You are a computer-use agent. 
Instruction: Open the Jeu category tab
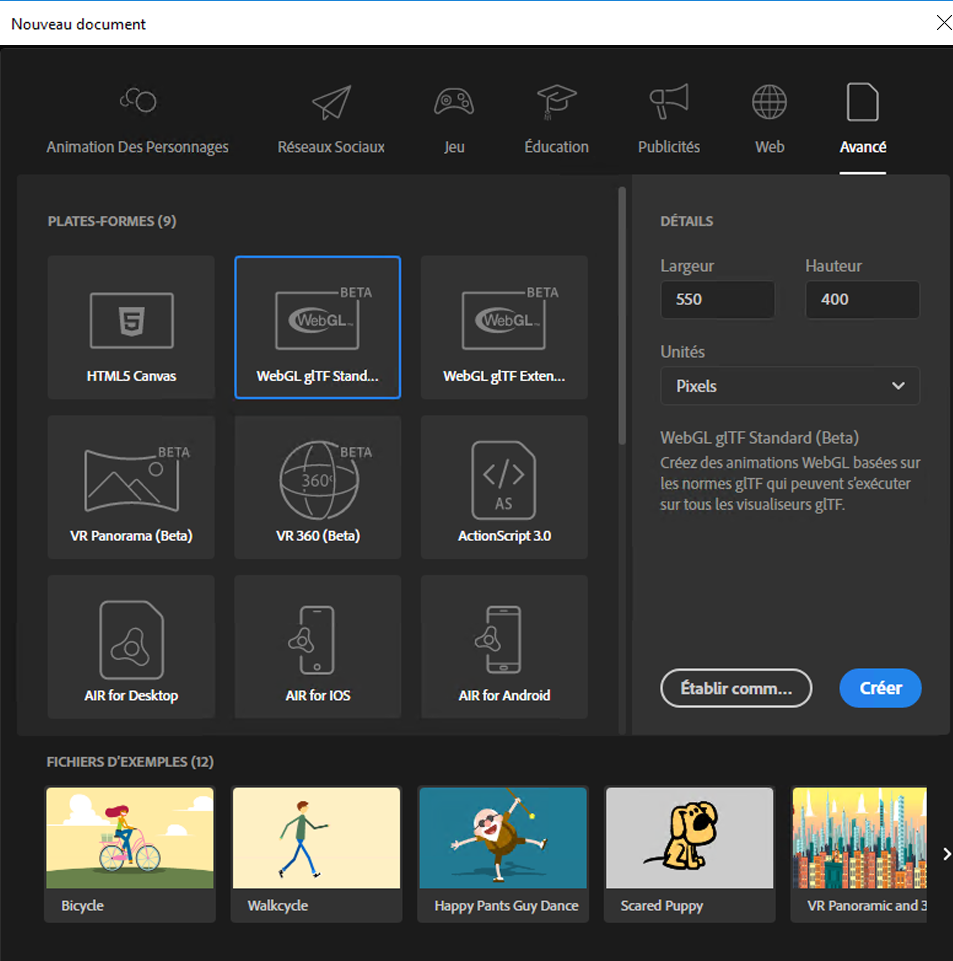pos(454,118)
